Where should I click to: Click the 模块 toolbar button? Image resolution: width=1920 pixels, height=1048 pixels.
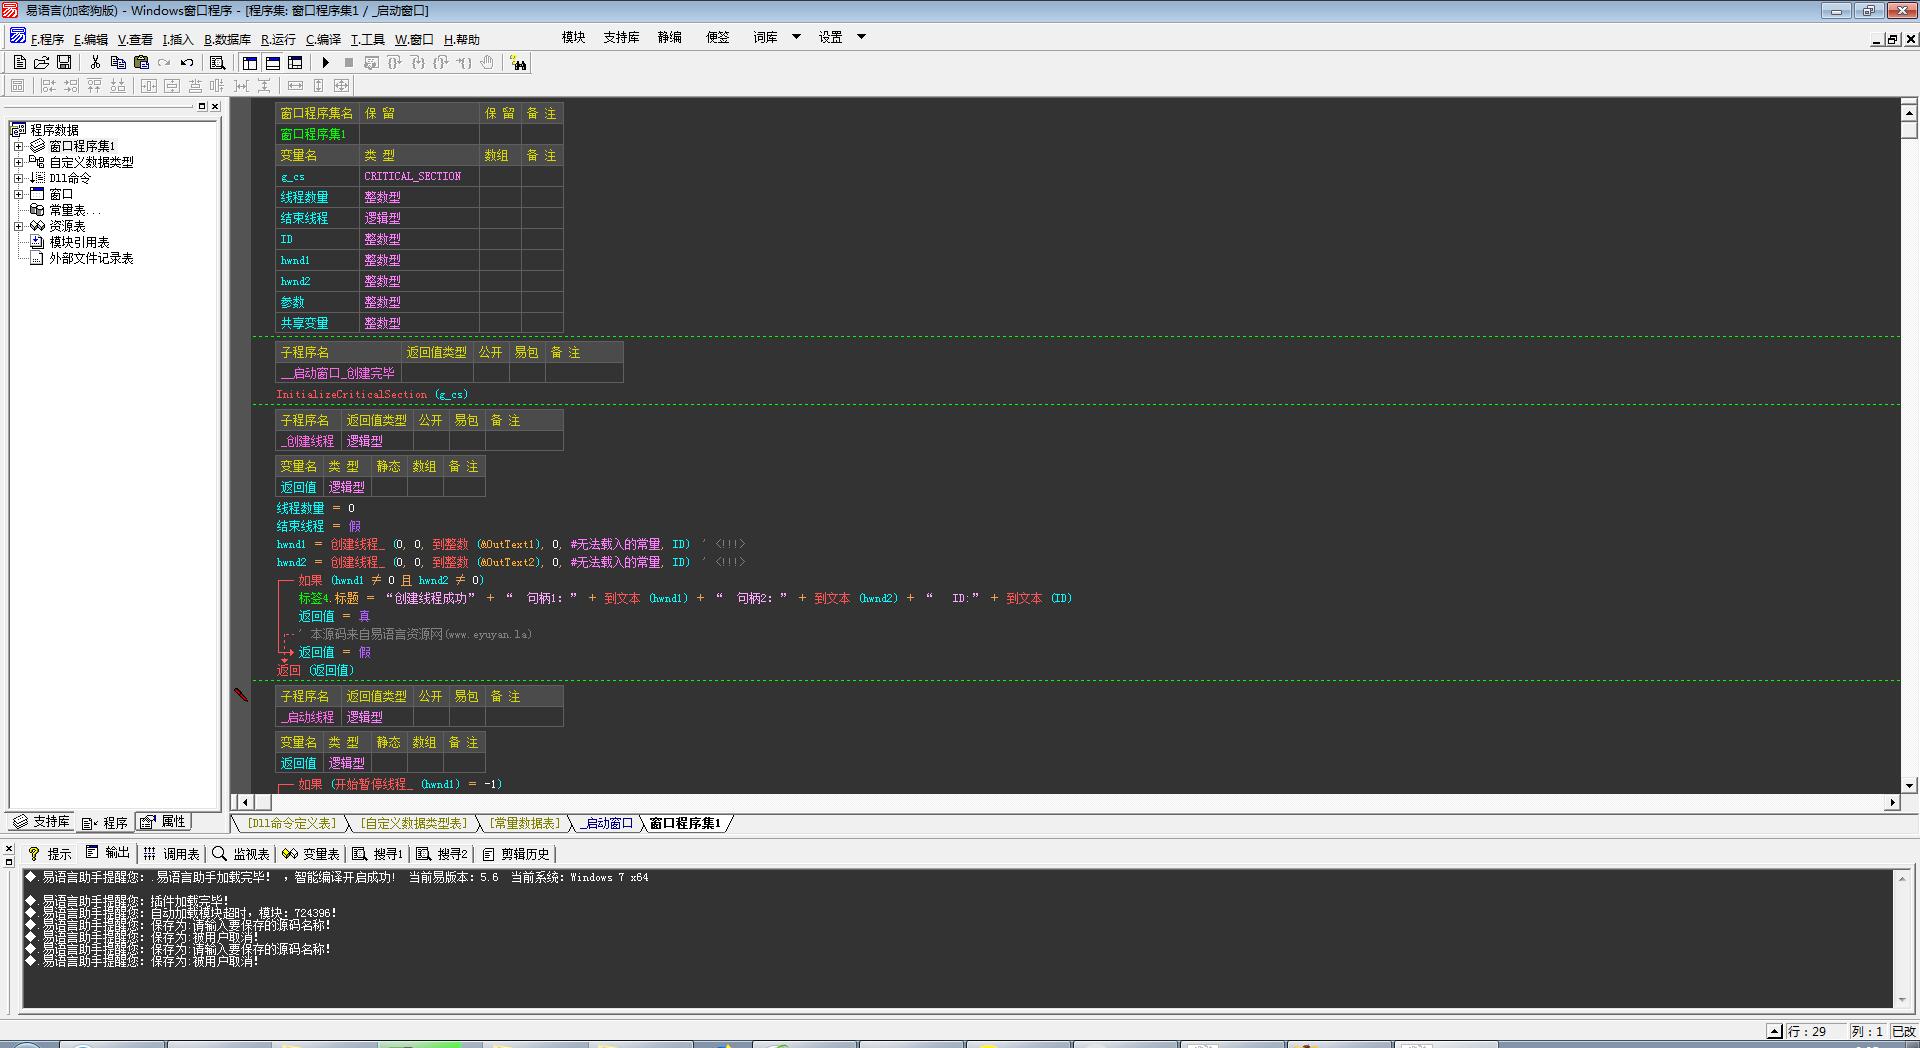click(573, 37)
